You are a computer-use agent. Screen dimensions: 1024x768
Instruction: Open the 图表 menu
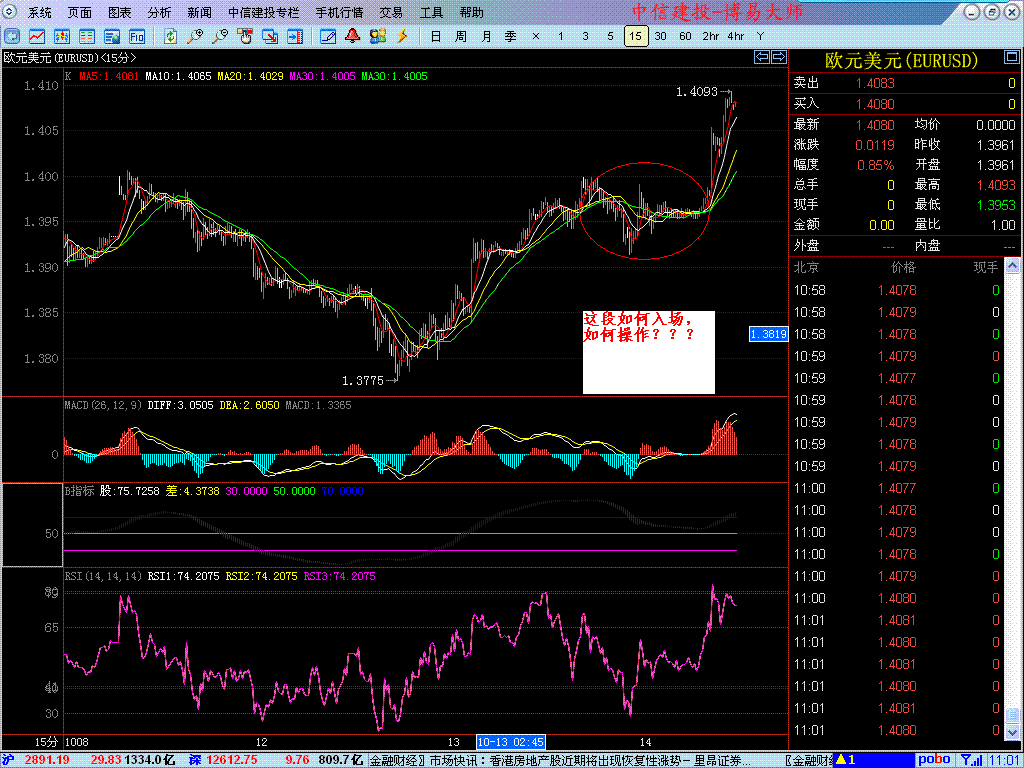click(120, 13)
